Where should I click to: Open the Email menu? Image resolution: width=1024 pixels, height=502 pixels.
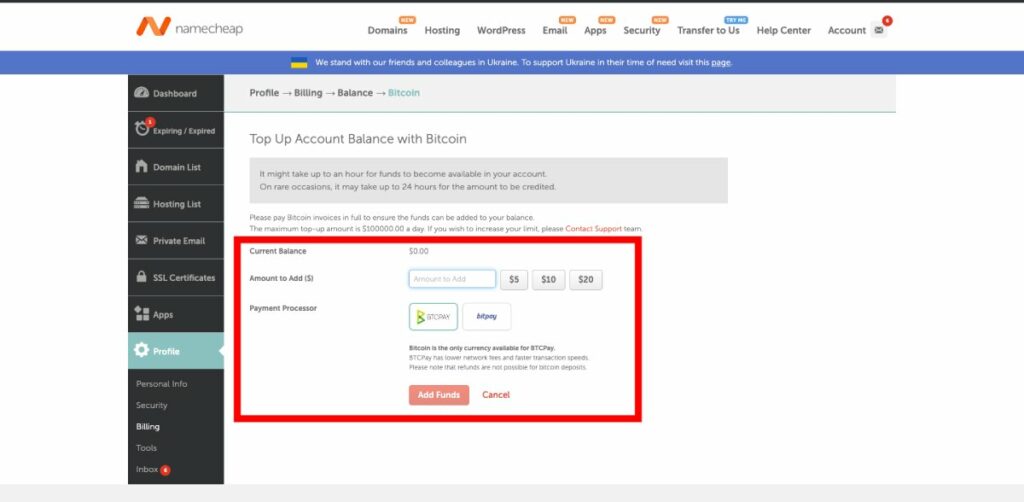coord(554,30)
